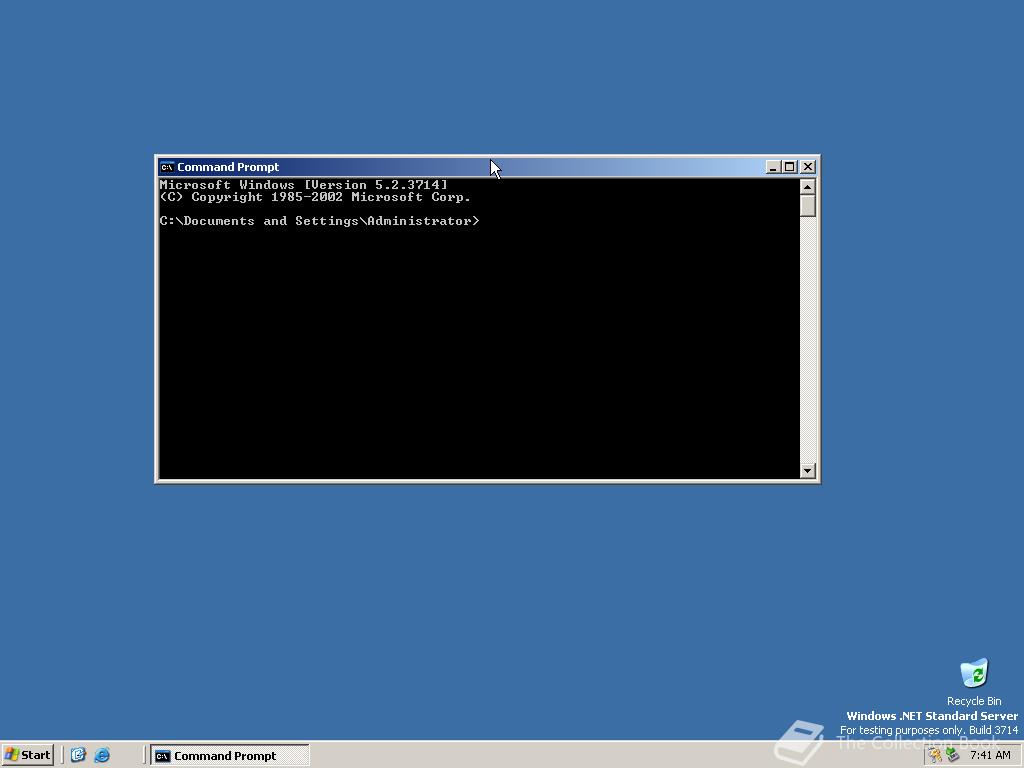Click the Start button
The image size is (1024, 768).
(x=27, y=755)
